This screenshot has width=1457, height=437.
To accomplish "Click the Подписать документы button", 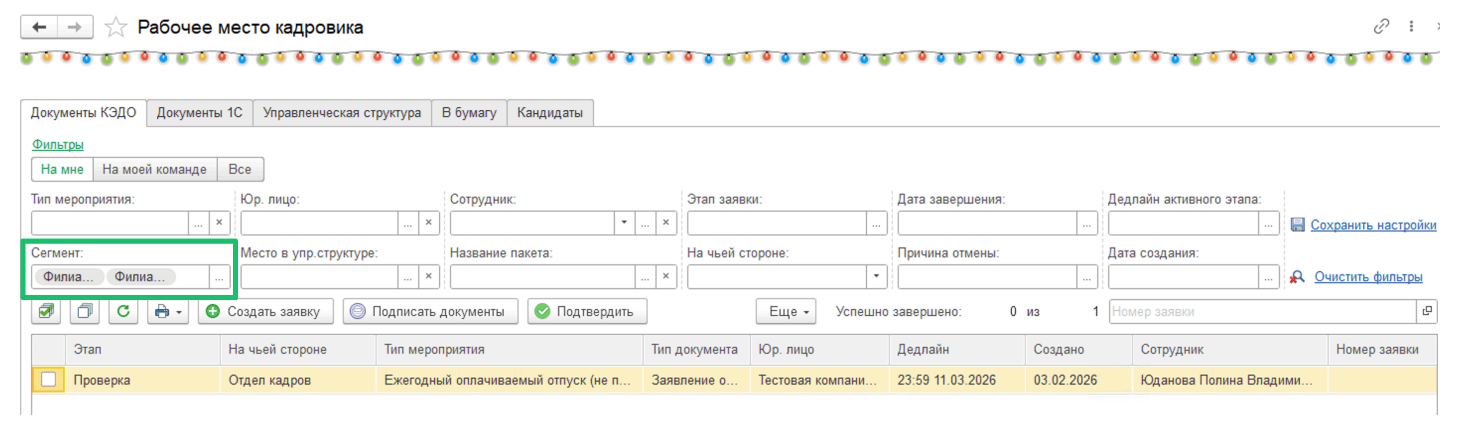I will (x=430, y=311).
